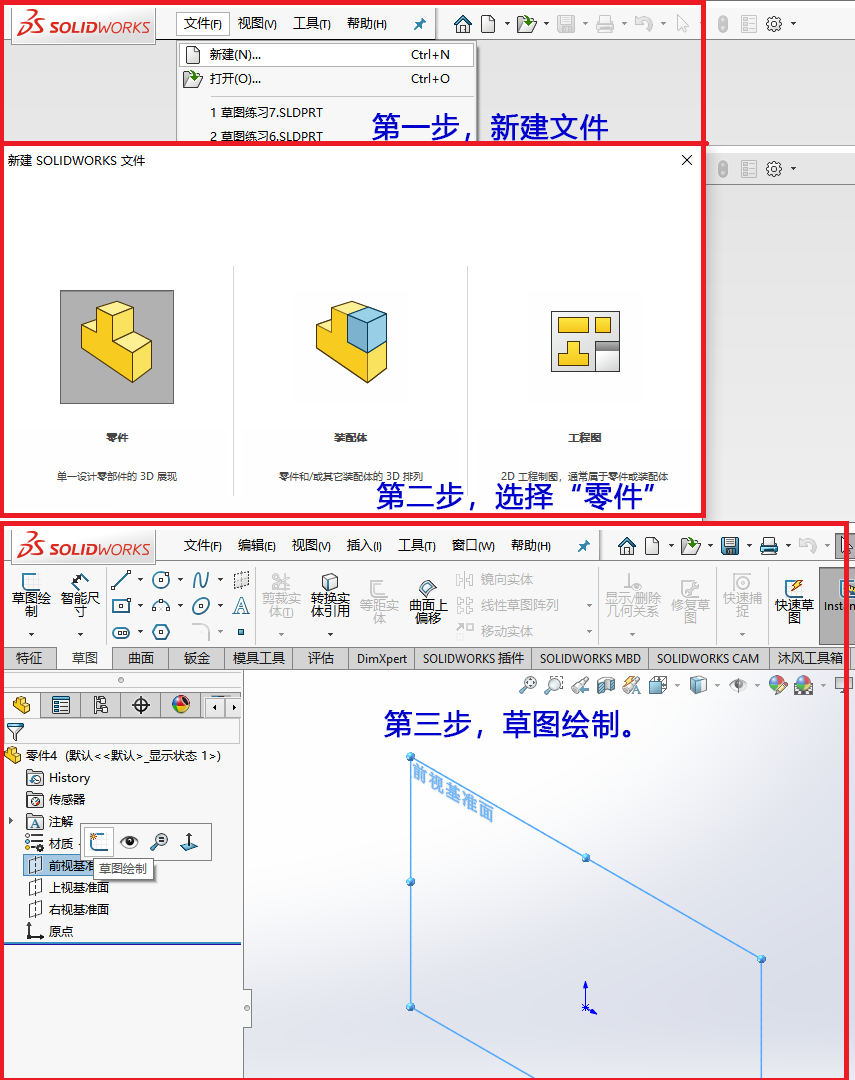Click the 草图绘制 icon in context toolbar
The height and width of the screenshot is (1080, 855).
tap(99, 842)
